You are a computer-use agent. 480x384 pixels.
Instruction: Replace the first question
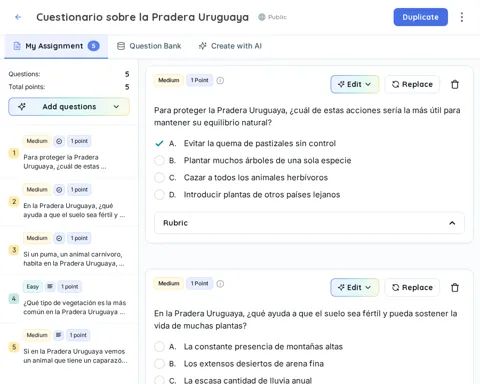pos(412,84)
